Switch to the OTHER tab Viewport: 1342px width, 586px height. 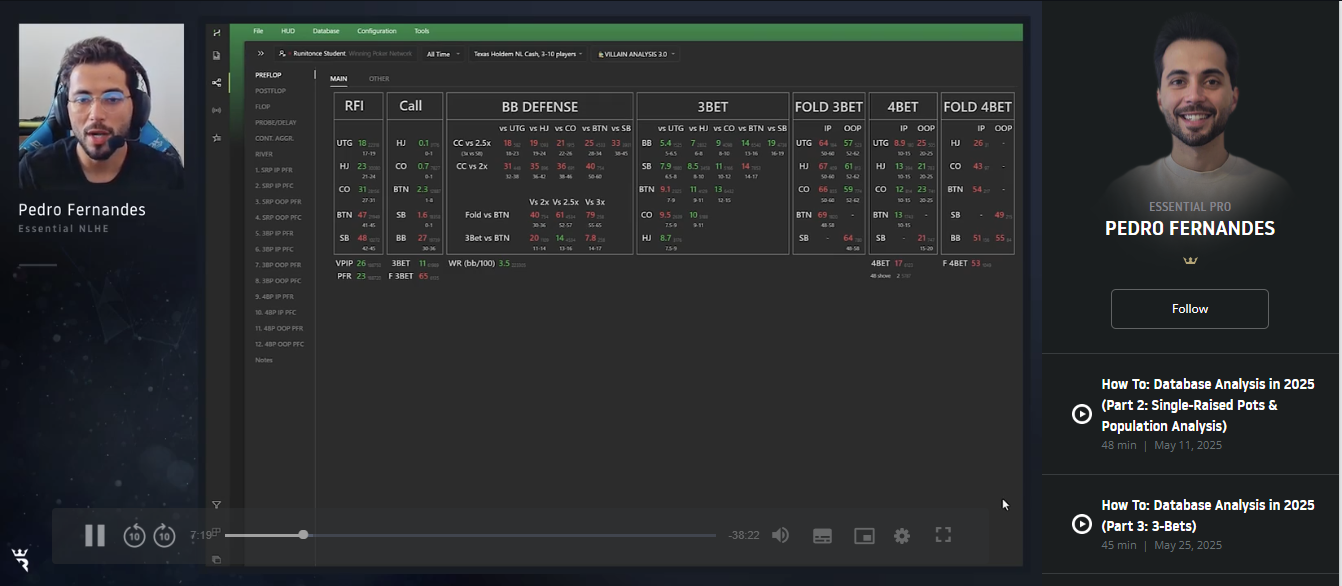coord(379,79)
